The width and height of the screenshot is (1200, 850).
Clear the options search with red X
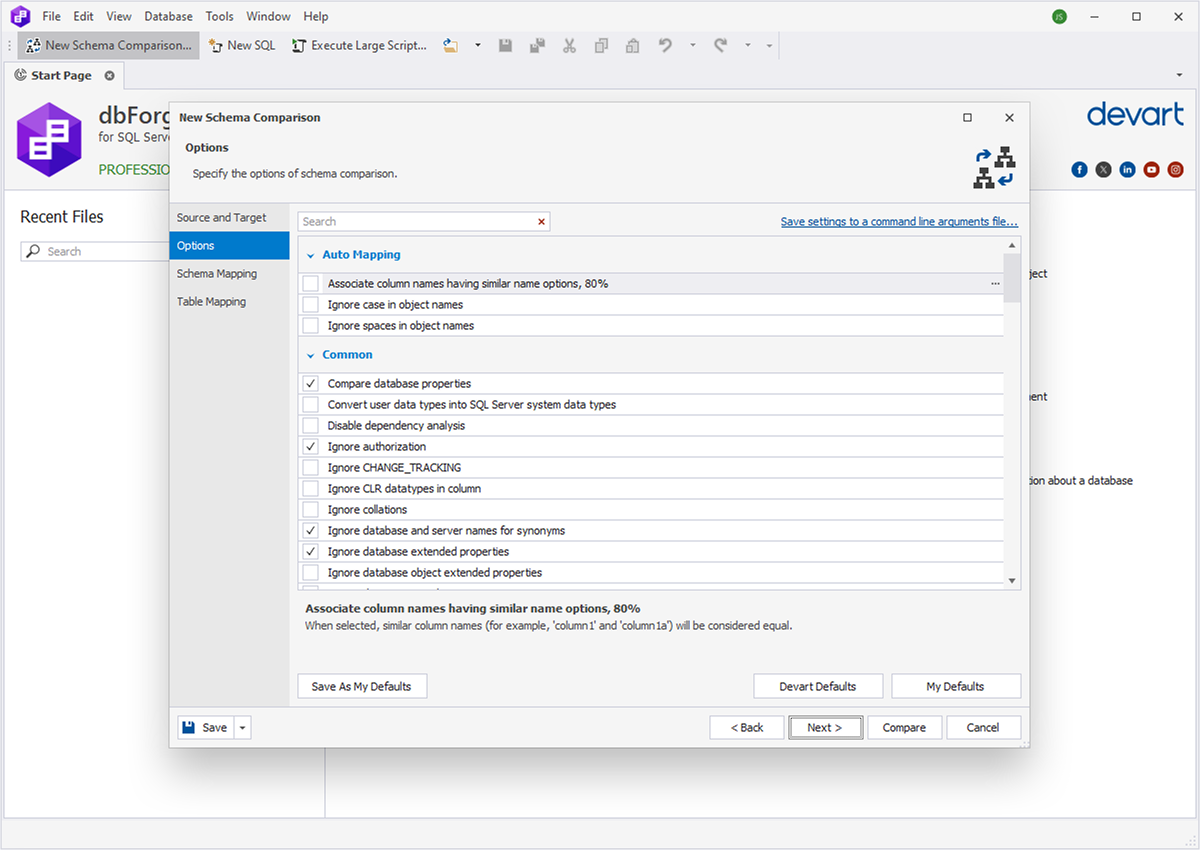(542, 221)
